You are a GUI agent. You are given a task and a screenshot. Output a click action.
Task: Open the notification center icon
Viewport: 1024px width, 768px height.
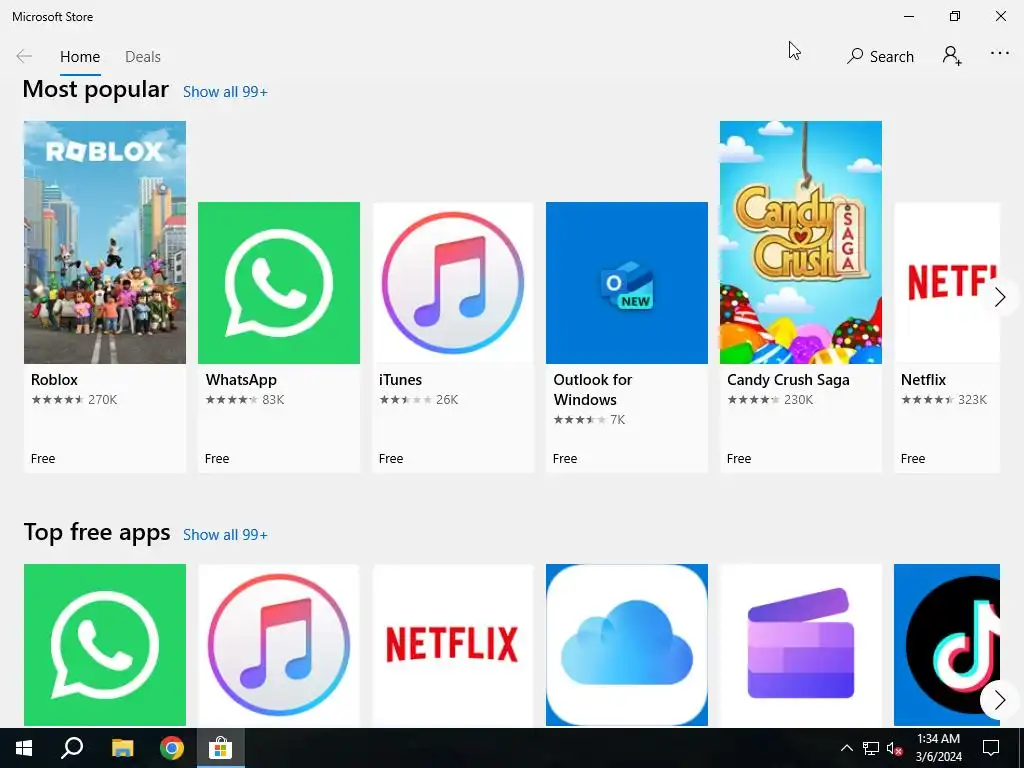tap(991, 748)
